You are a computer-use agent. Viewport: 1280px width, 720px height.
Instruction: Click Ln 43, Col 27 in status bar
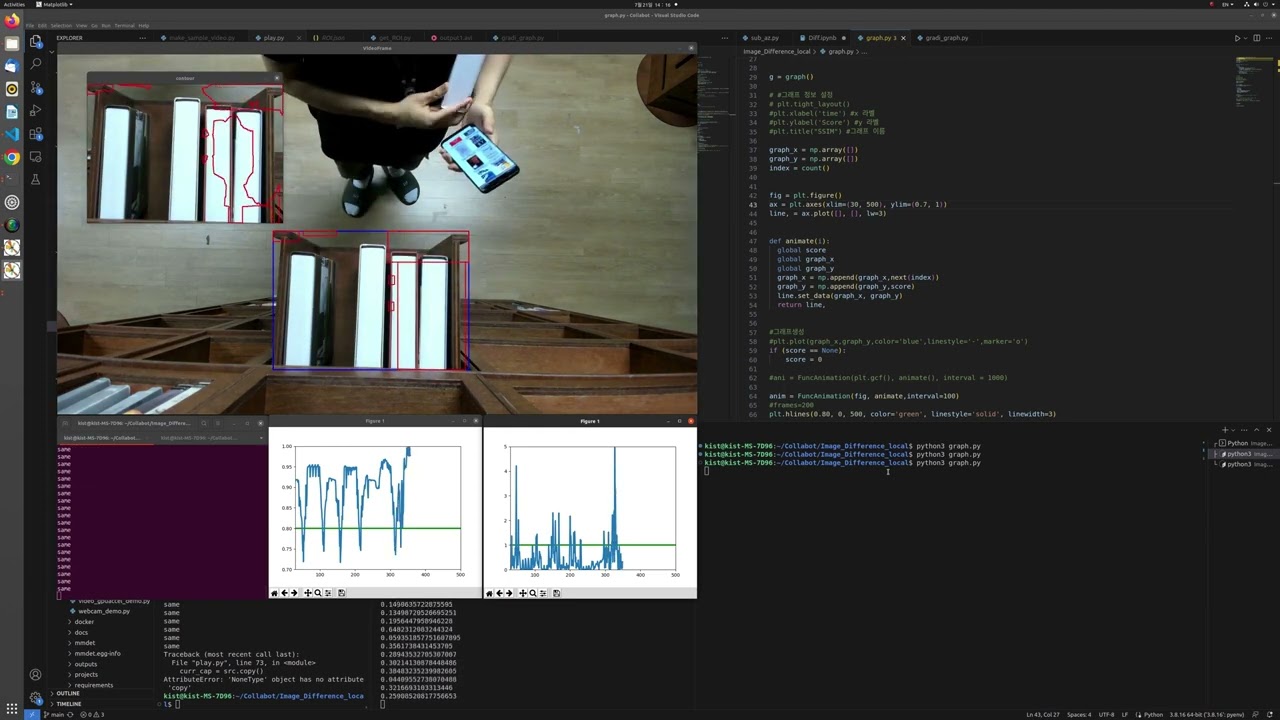click(x=1045, y=715)
